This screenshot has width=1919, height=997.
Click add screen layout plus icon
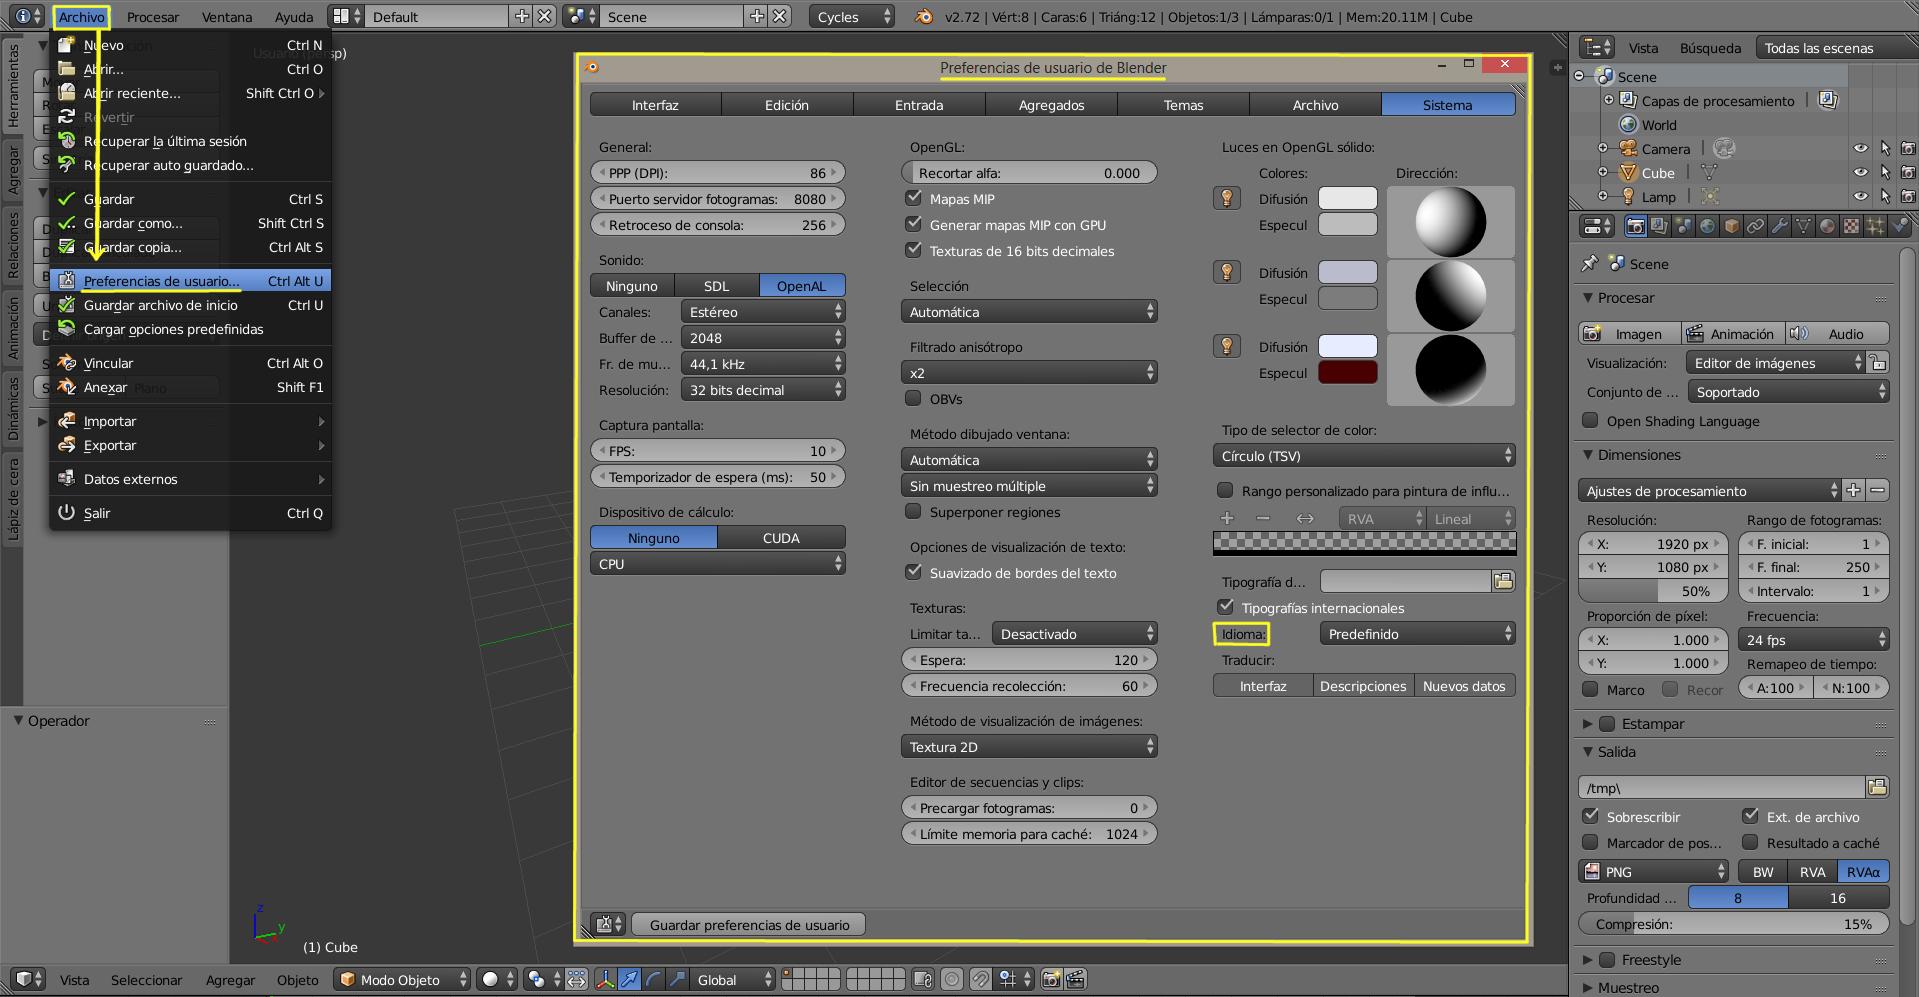pyautogui.click(x=522, y=16)
